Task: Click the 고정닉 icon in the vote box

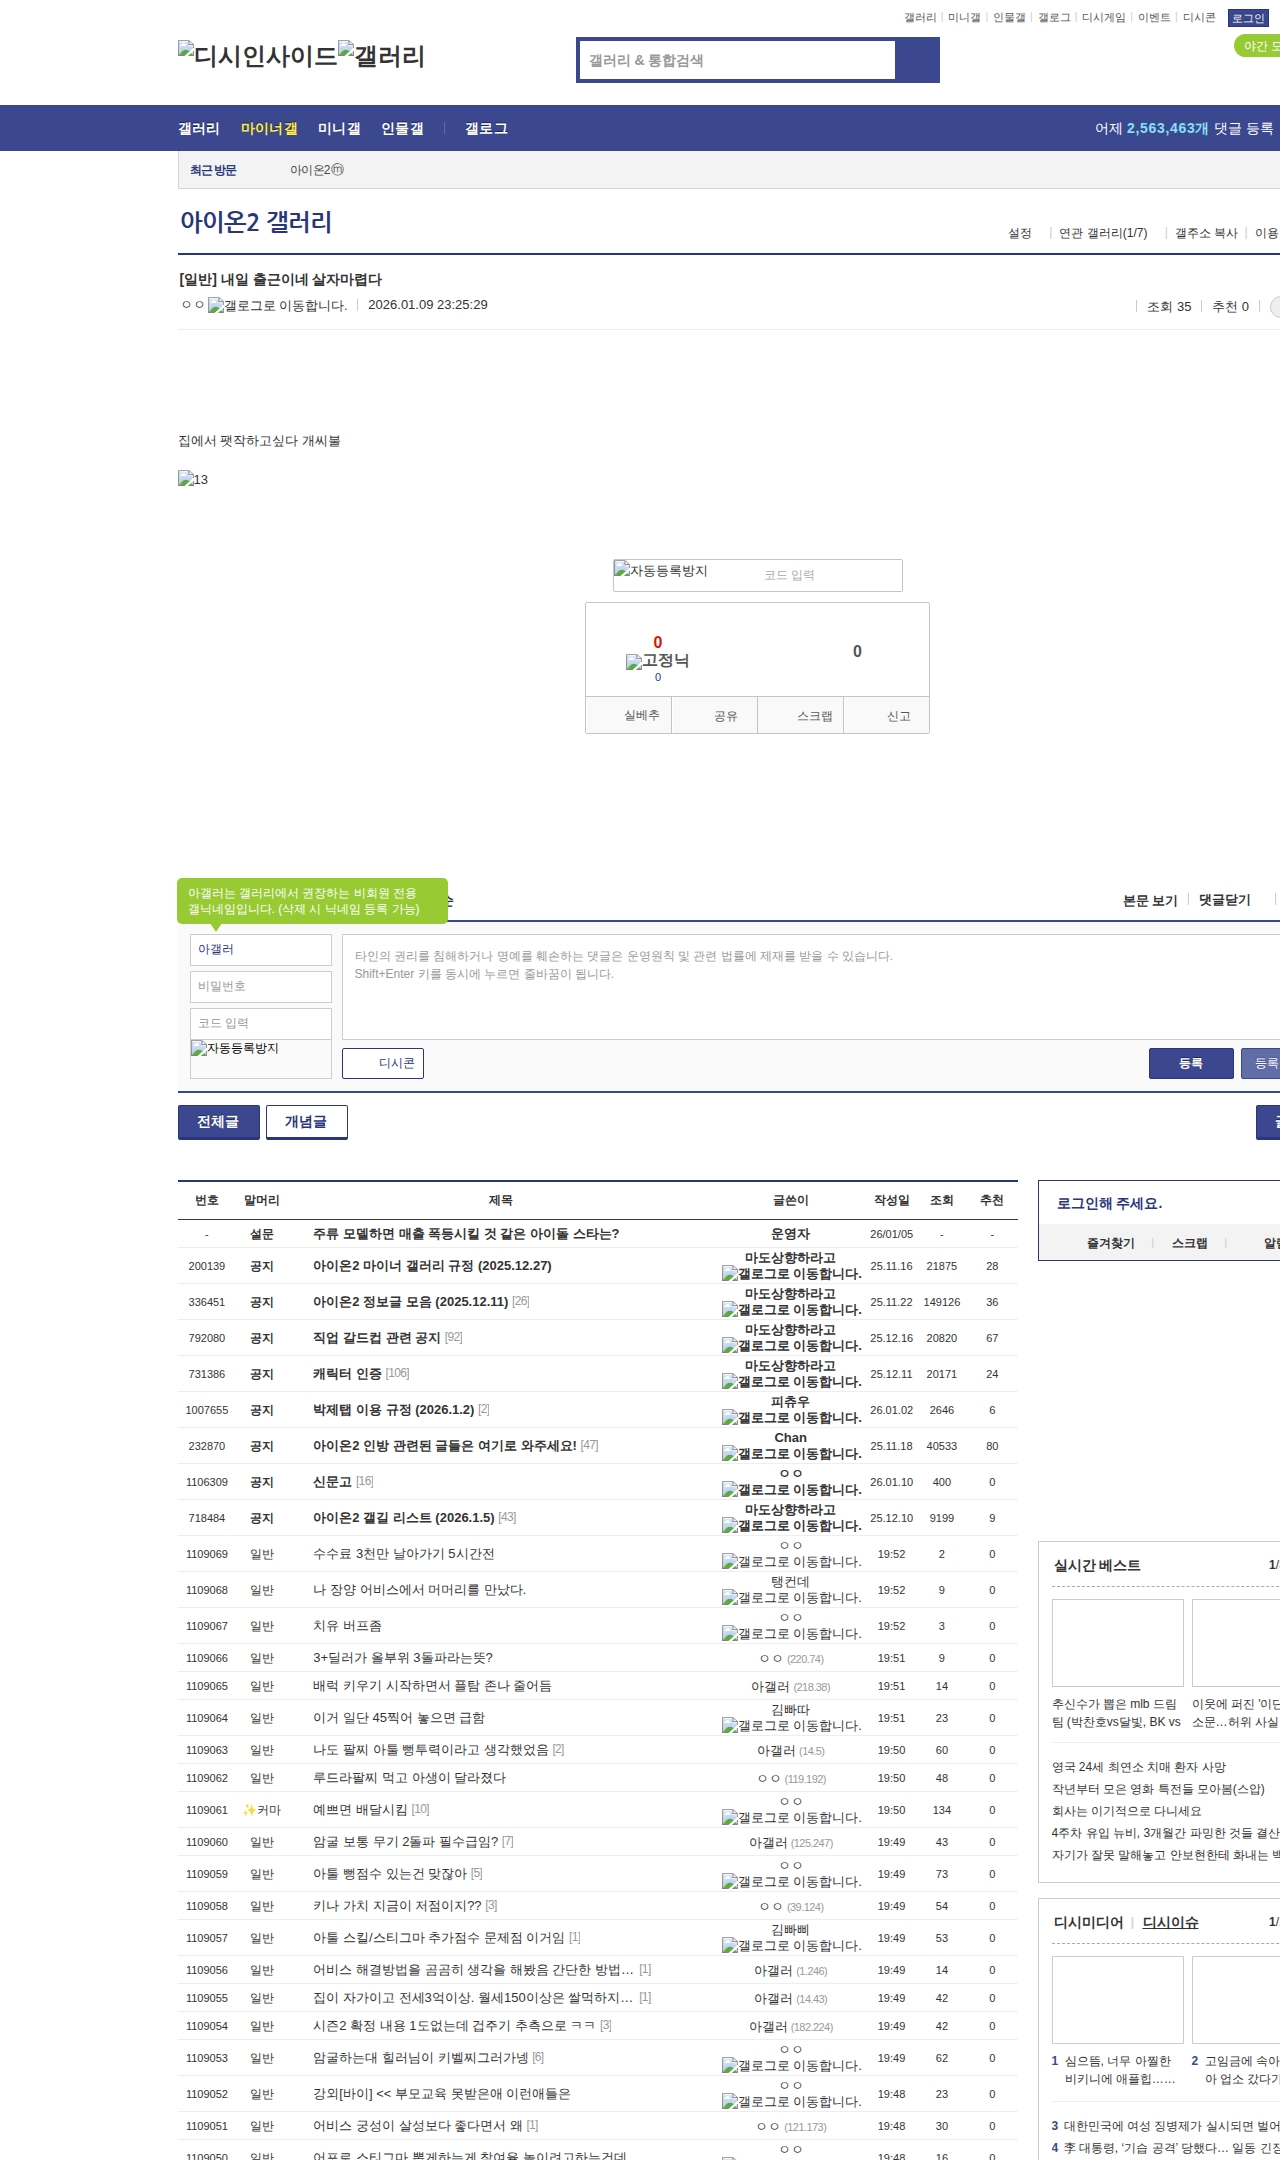Action: tap(657, 661)
